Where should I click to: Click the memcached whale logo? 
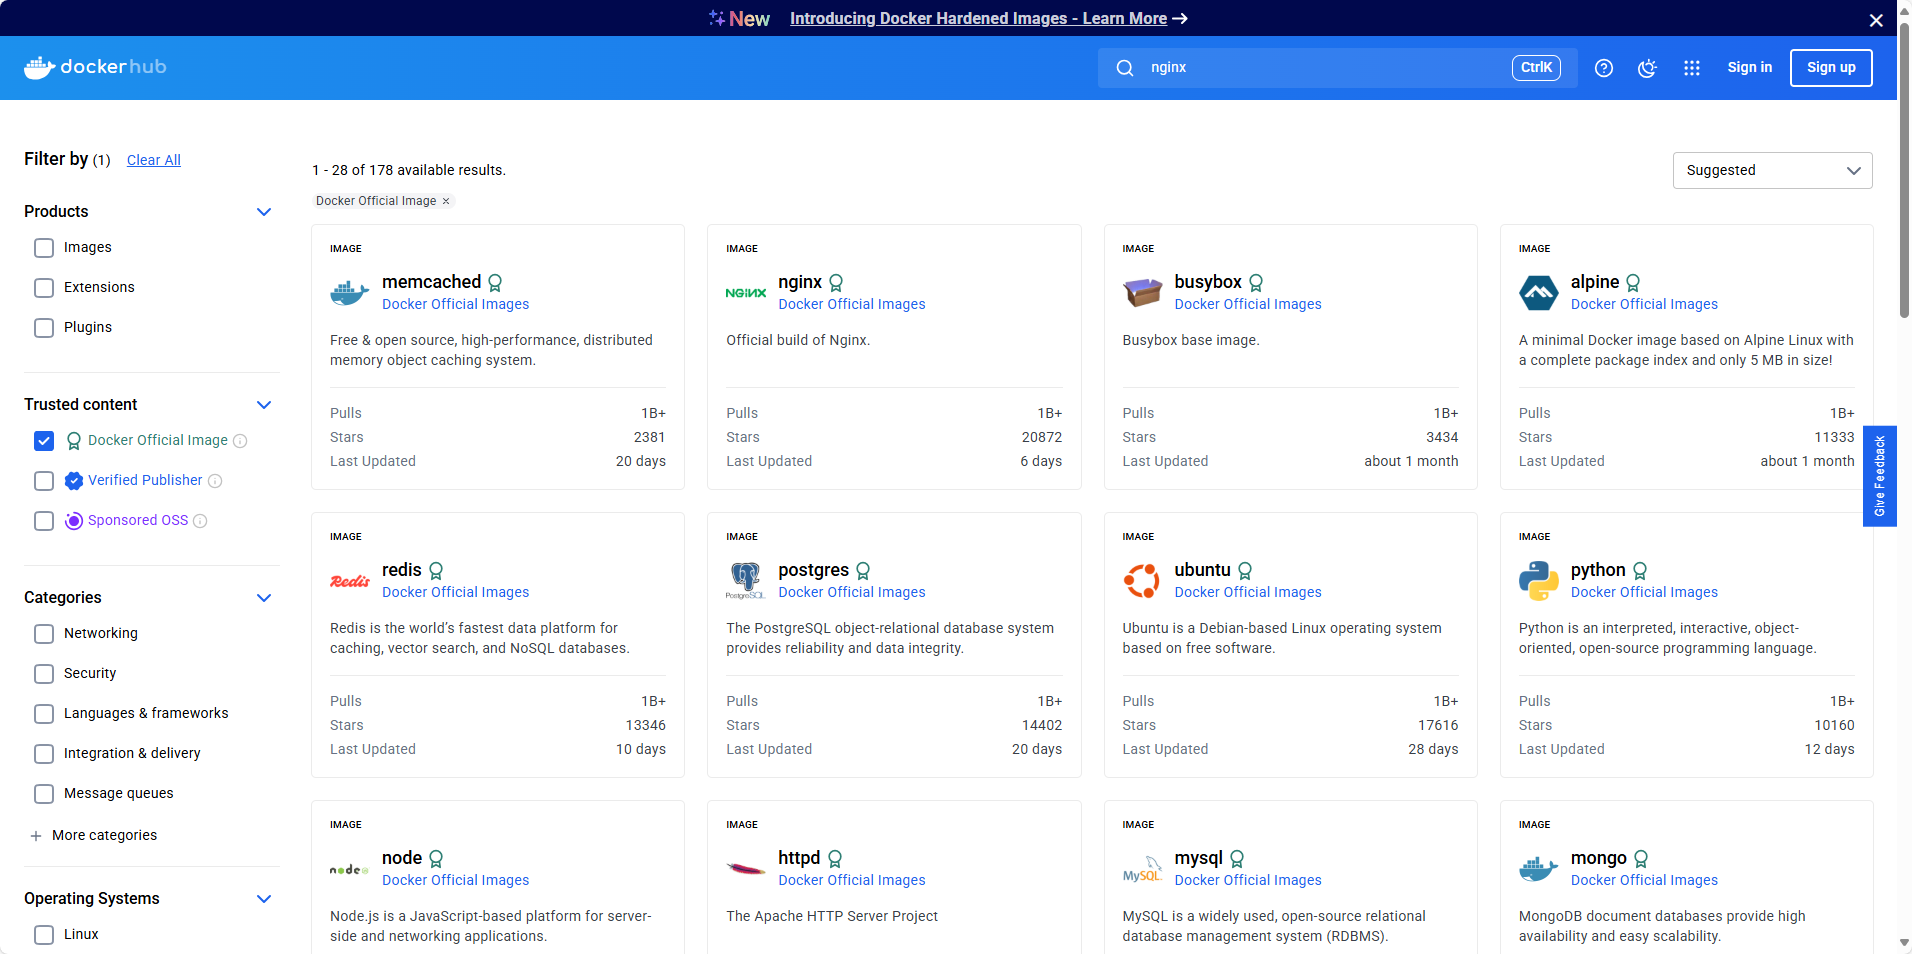(x=350, y=293)
